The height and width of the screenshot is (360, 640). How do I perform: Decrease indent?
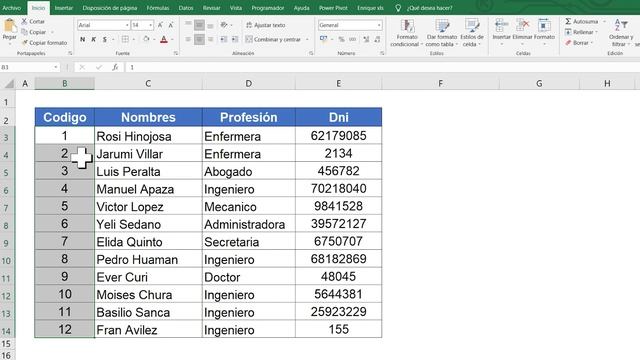click(224, 39)
